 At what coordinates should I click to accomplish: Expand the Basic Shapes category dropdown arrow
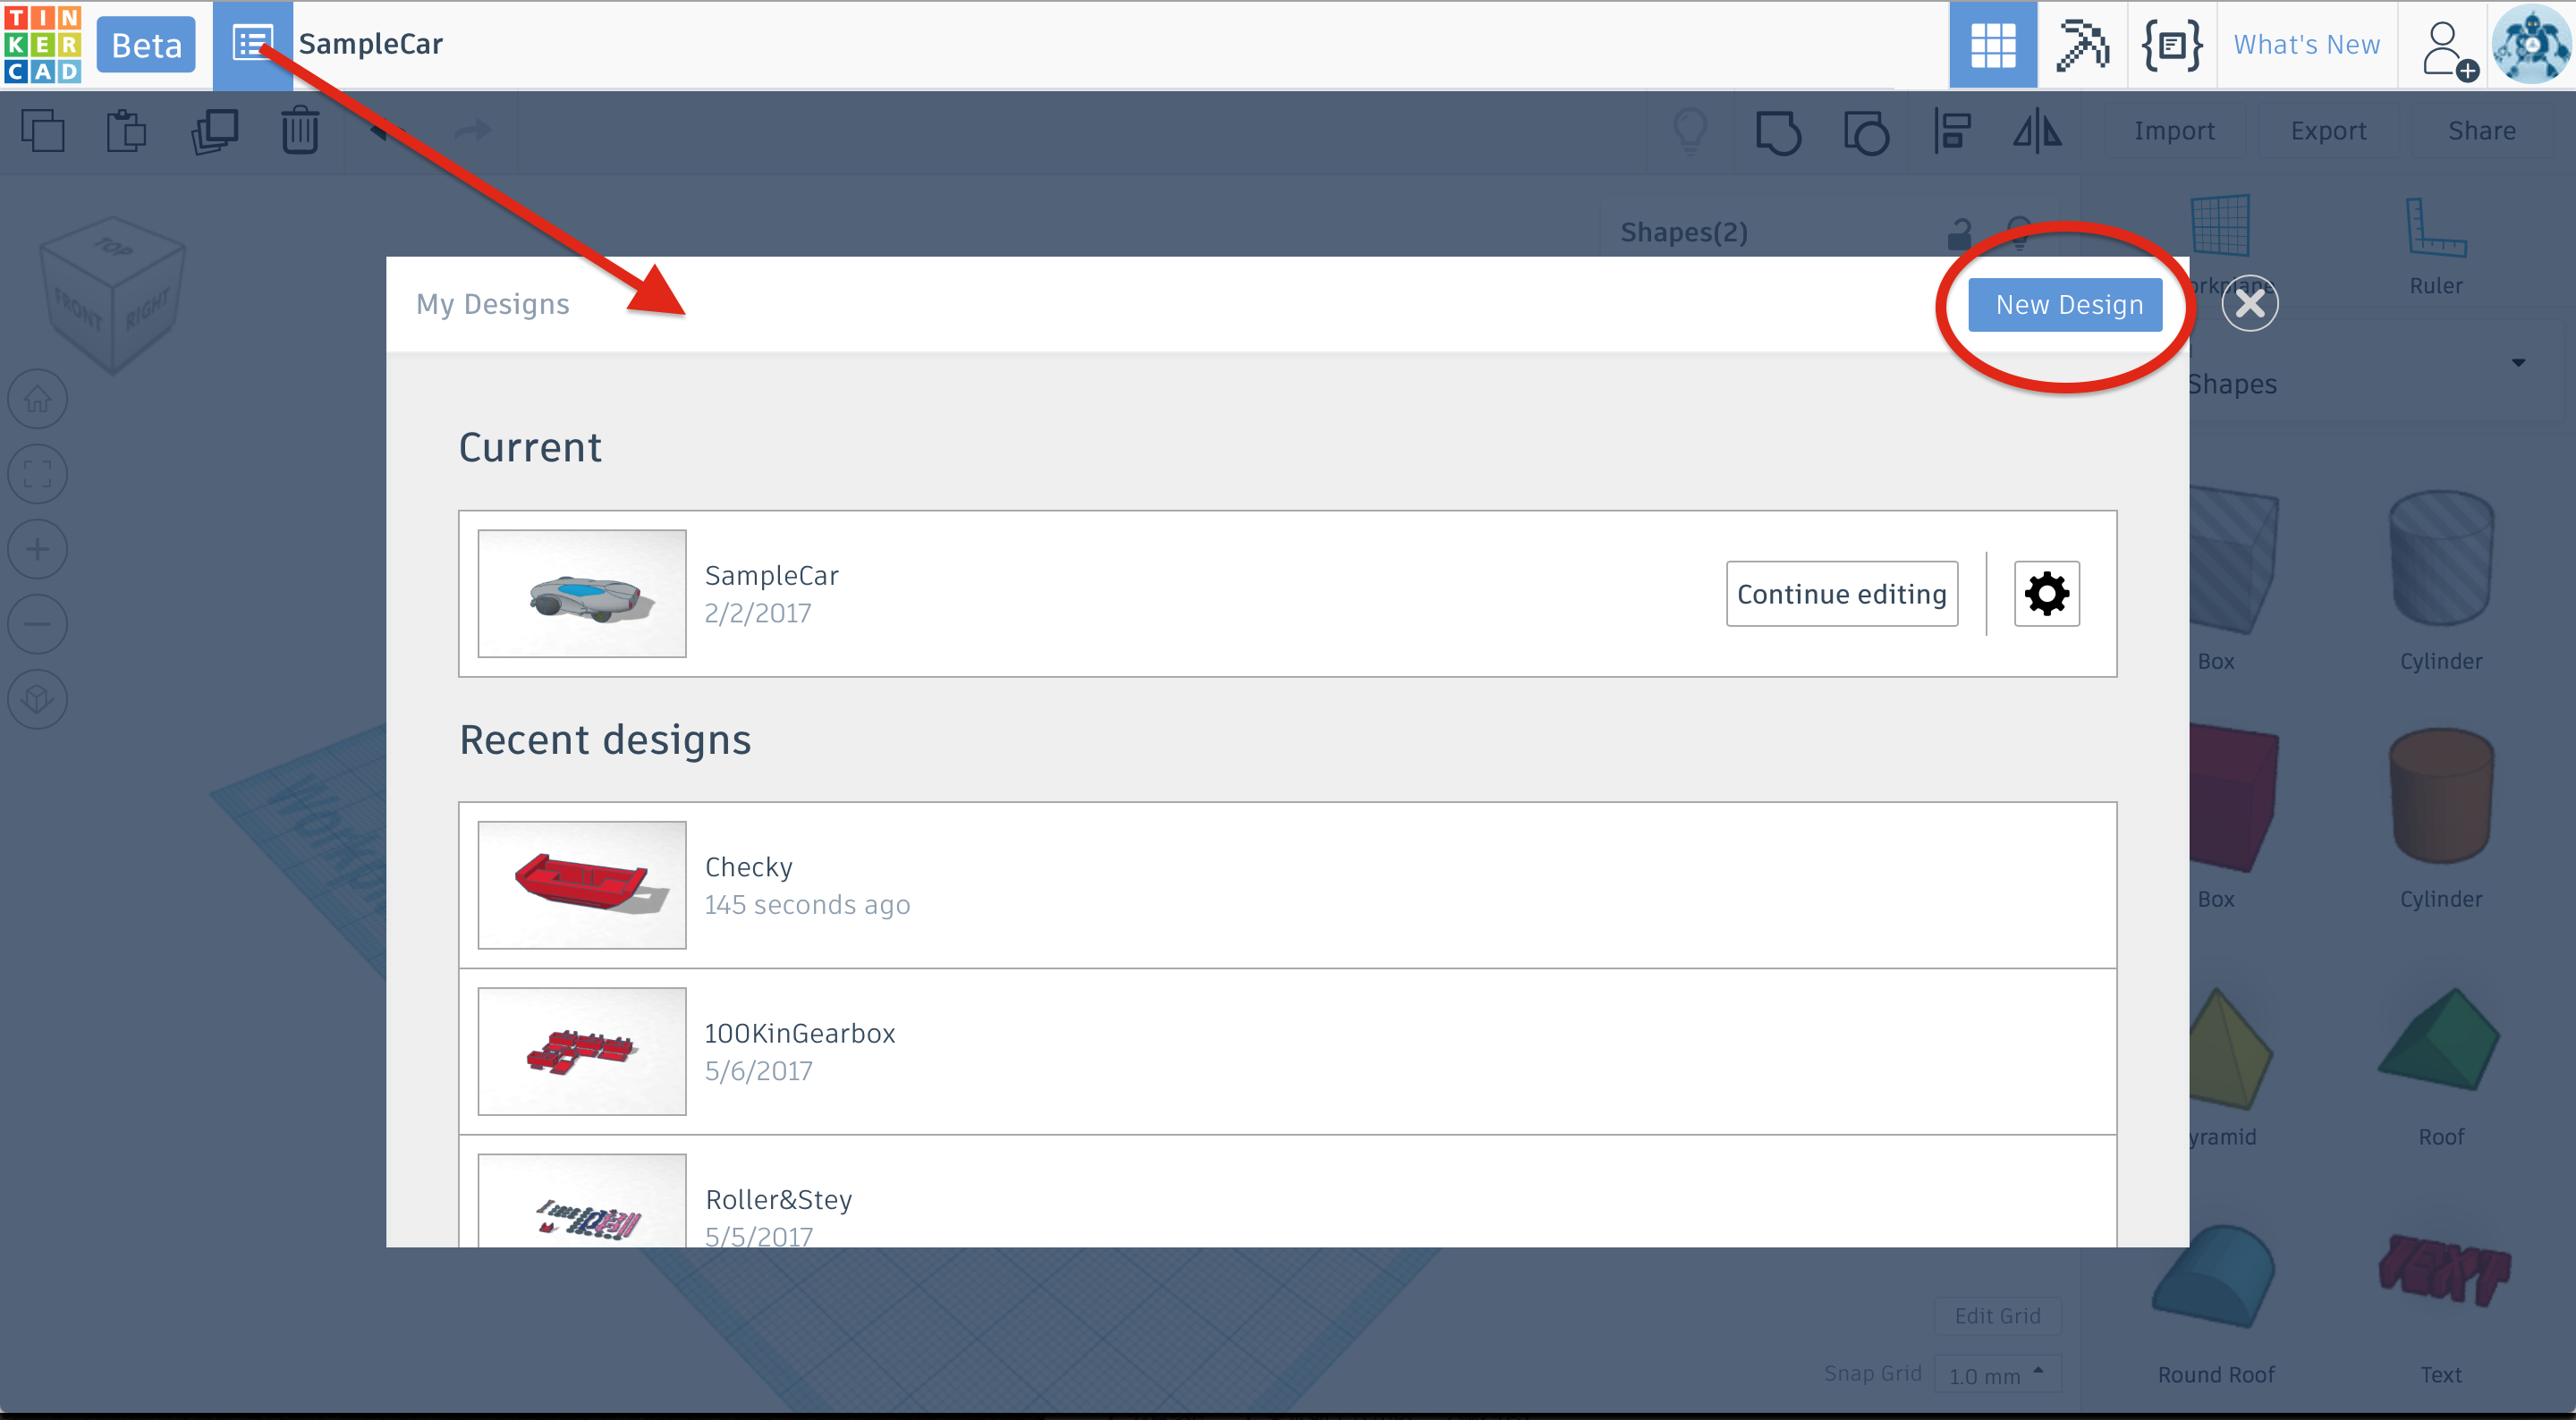point(2518,363)
